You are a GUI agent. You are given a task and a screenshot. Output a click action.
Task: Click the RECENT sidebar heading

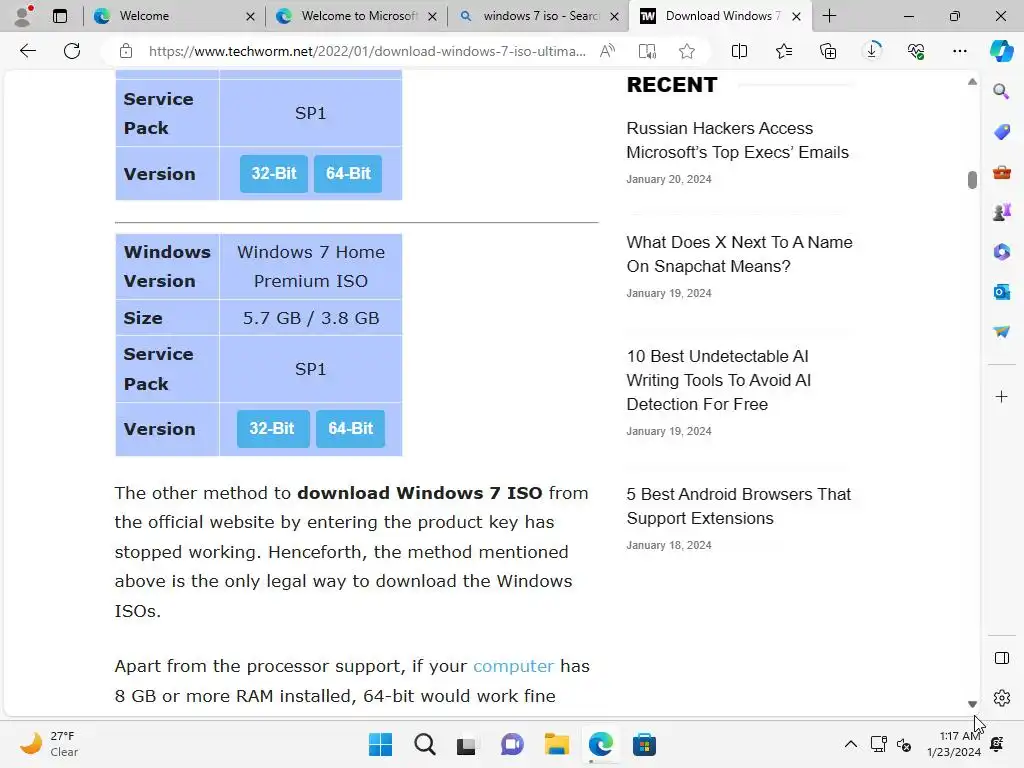click(671, 85)
